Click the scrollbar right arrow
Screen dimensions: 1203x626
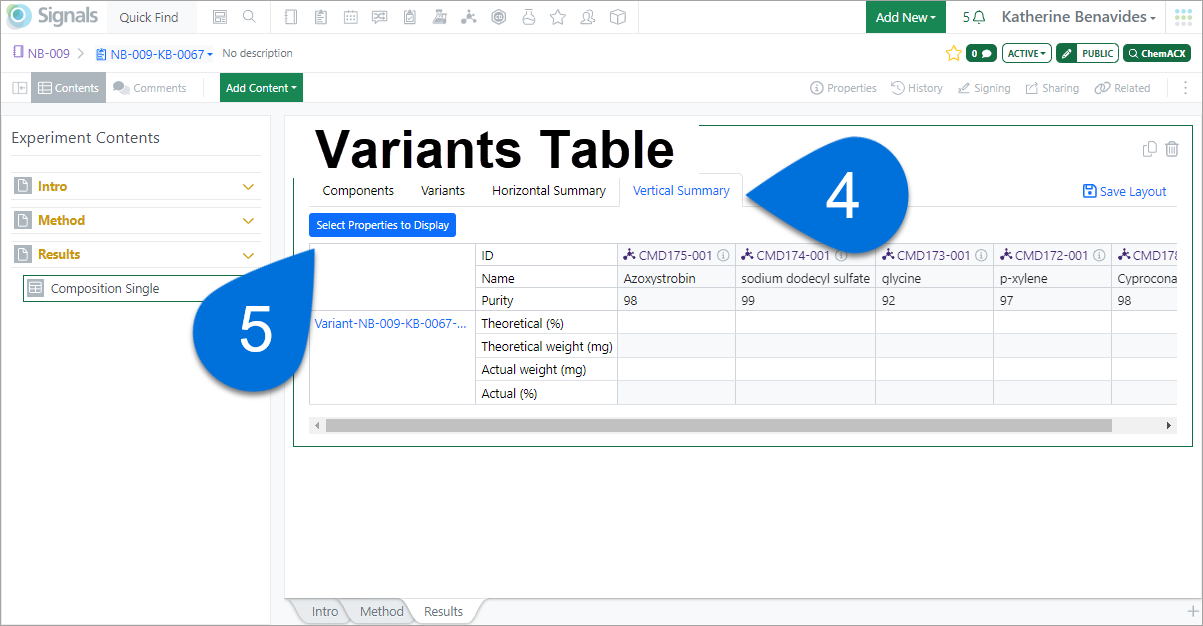point(1168,425)
